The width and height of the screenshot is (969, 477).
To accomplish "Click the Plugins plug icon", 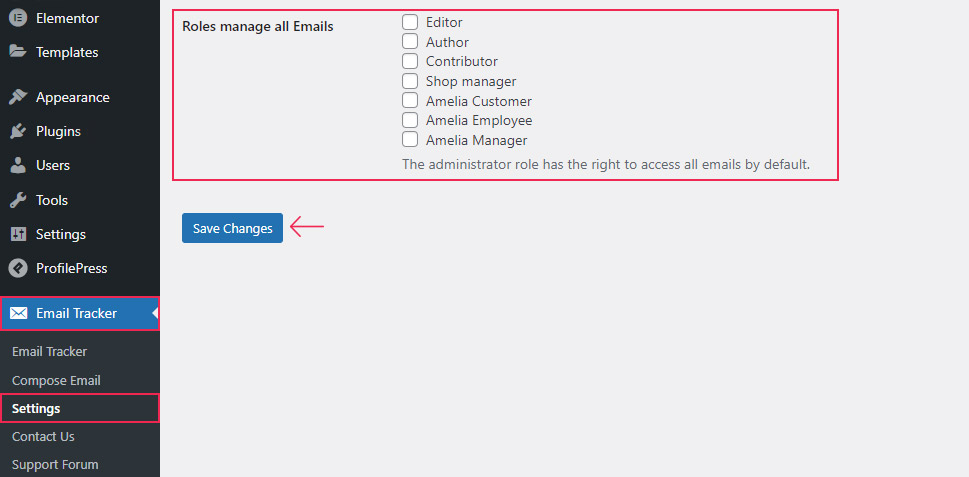I will 18,131.
